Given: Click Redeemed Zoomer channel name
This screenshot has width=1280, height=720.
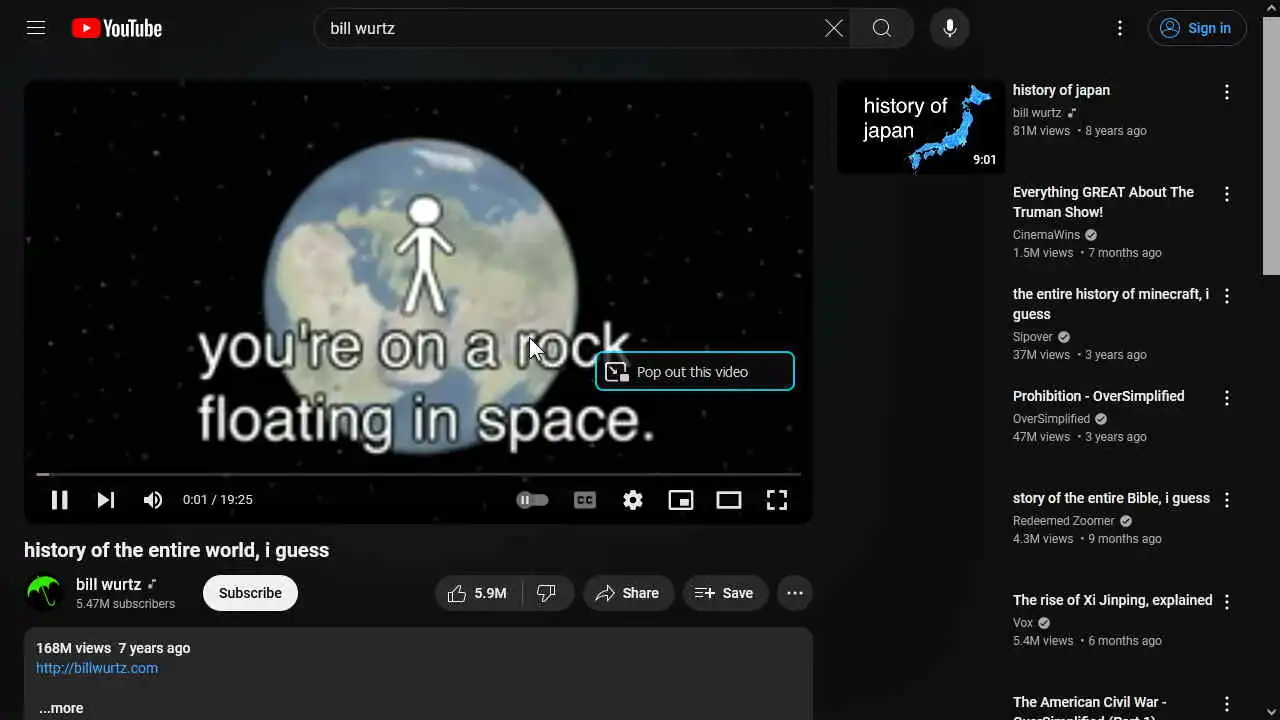Looking at the screenshot, I should coord(1063,521).
